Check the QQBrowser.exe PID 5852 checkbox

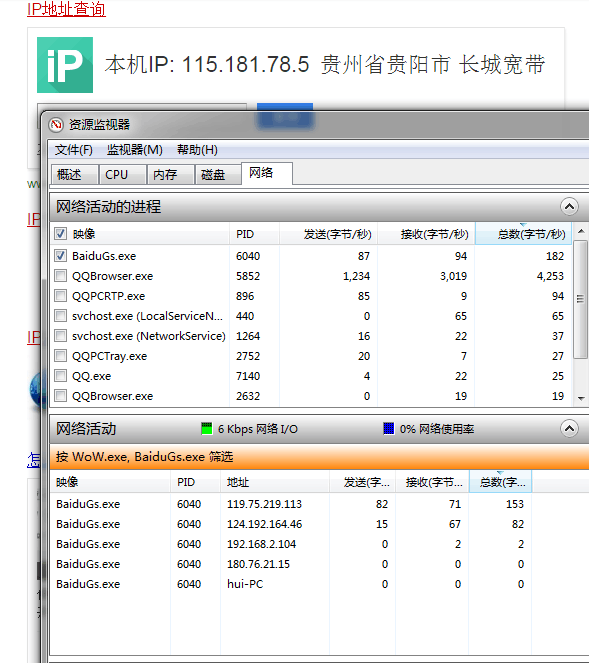[x=60, y=276]
